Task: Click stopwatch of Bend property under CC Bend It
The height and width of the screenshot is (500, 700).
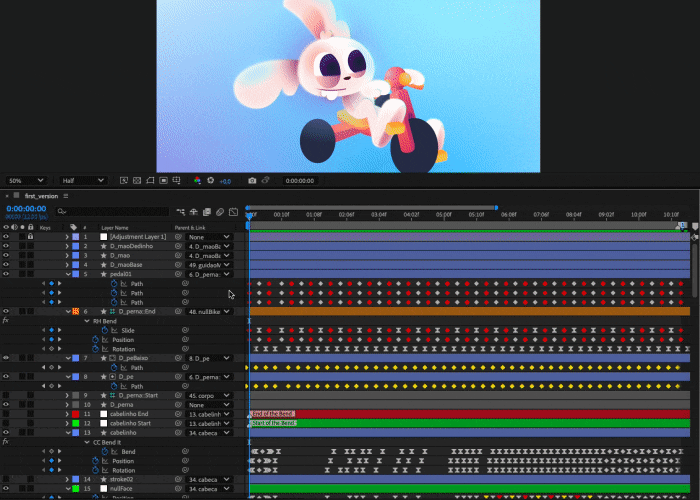Action: [104, 451]
